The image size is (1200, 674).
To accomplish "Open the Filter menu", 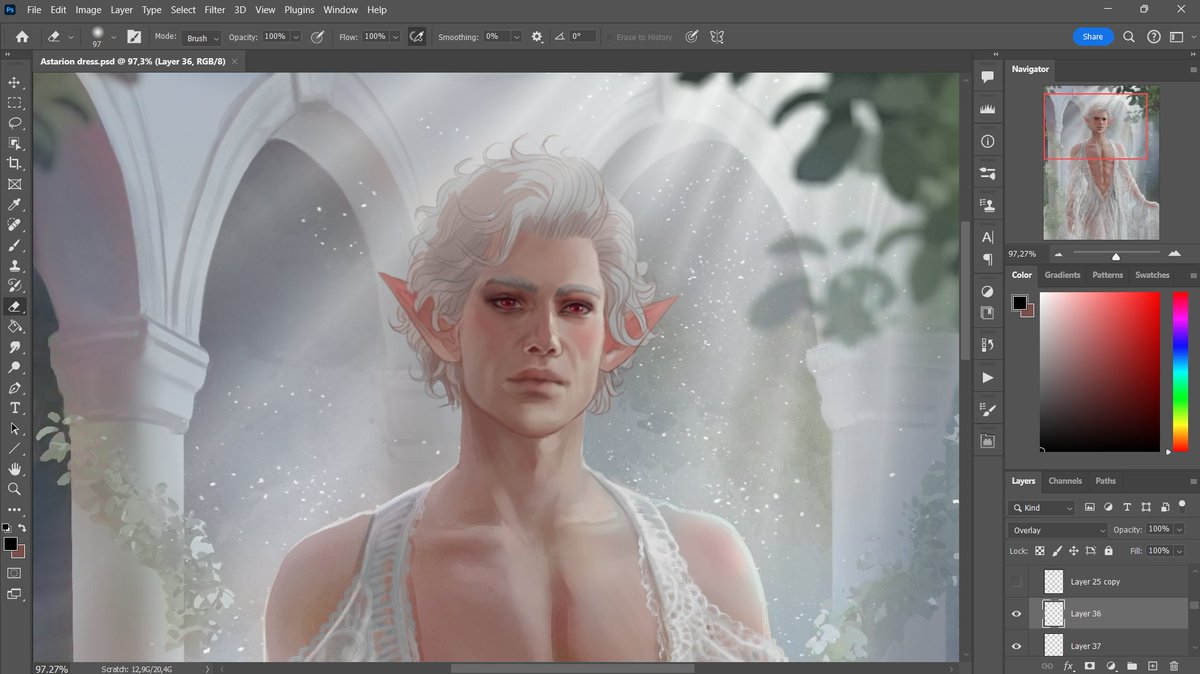I will (214, 9).
